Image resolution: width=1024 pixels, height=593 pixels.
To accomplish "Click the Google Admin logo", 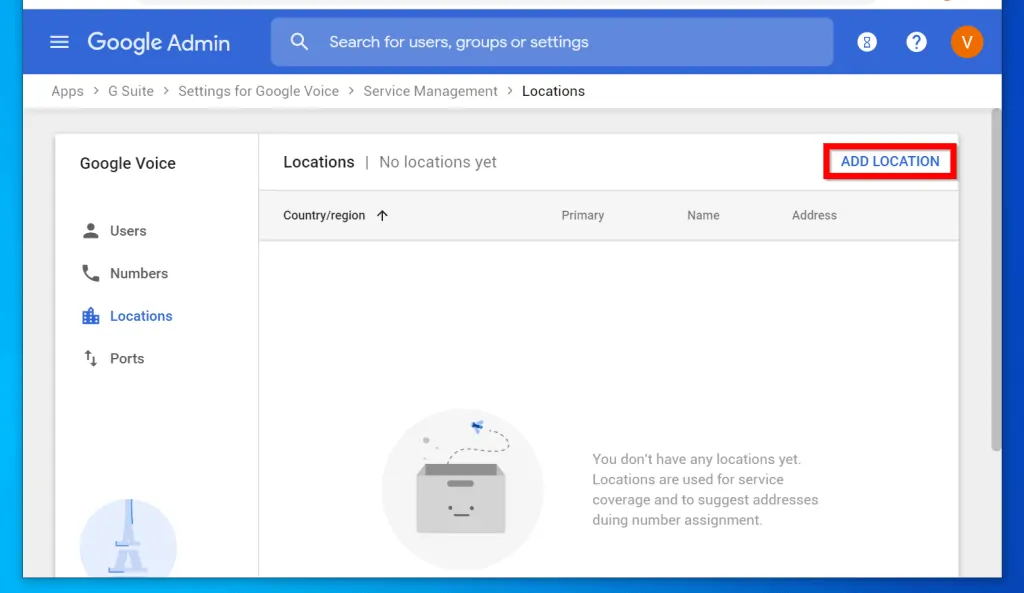I will click(158, 42).
